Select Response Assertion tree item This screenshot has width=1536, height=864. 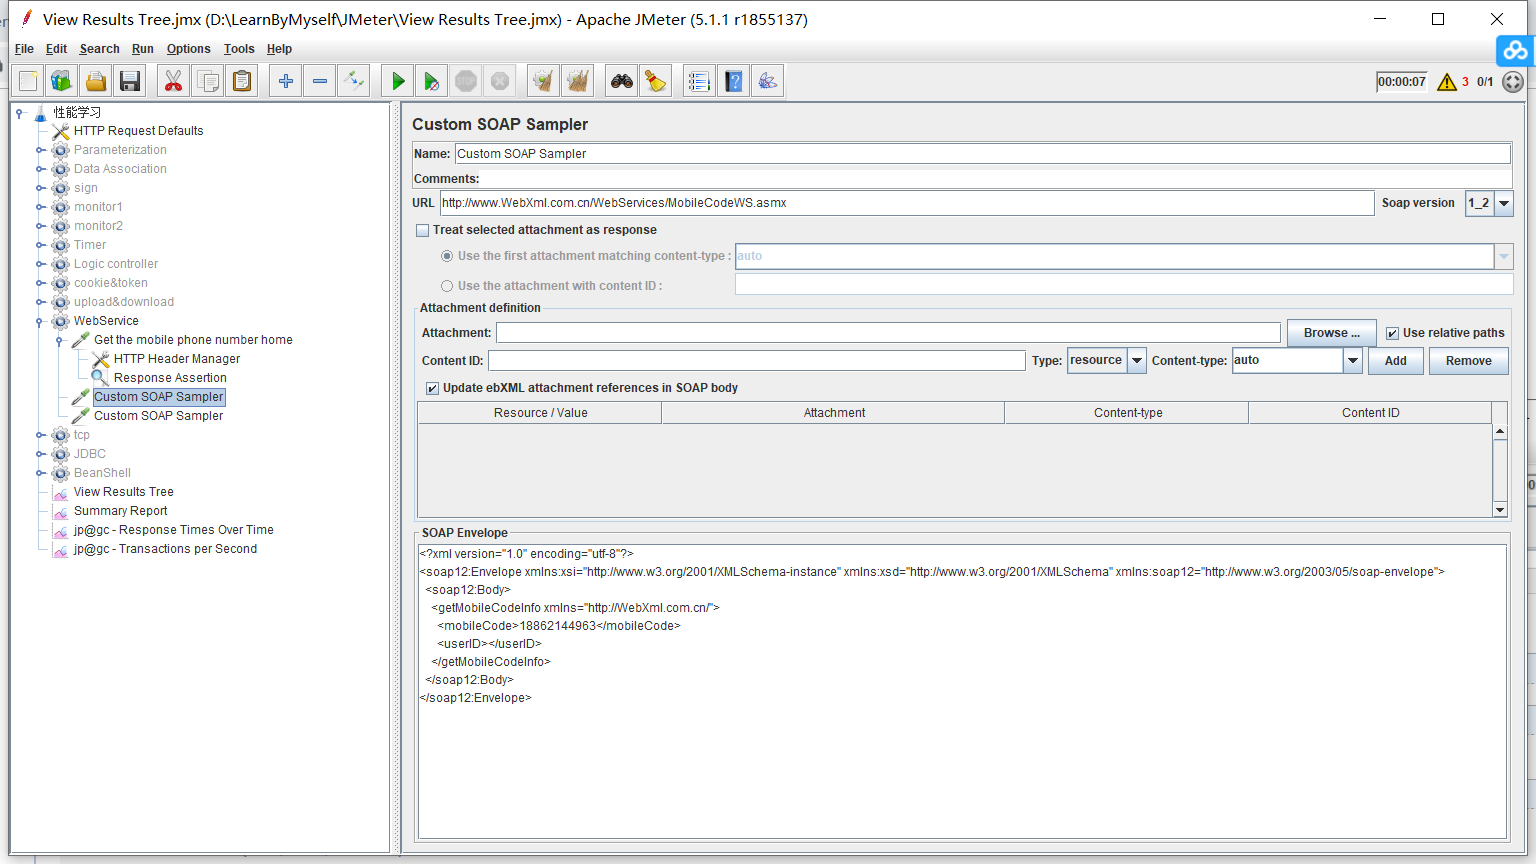coord(170,378)
